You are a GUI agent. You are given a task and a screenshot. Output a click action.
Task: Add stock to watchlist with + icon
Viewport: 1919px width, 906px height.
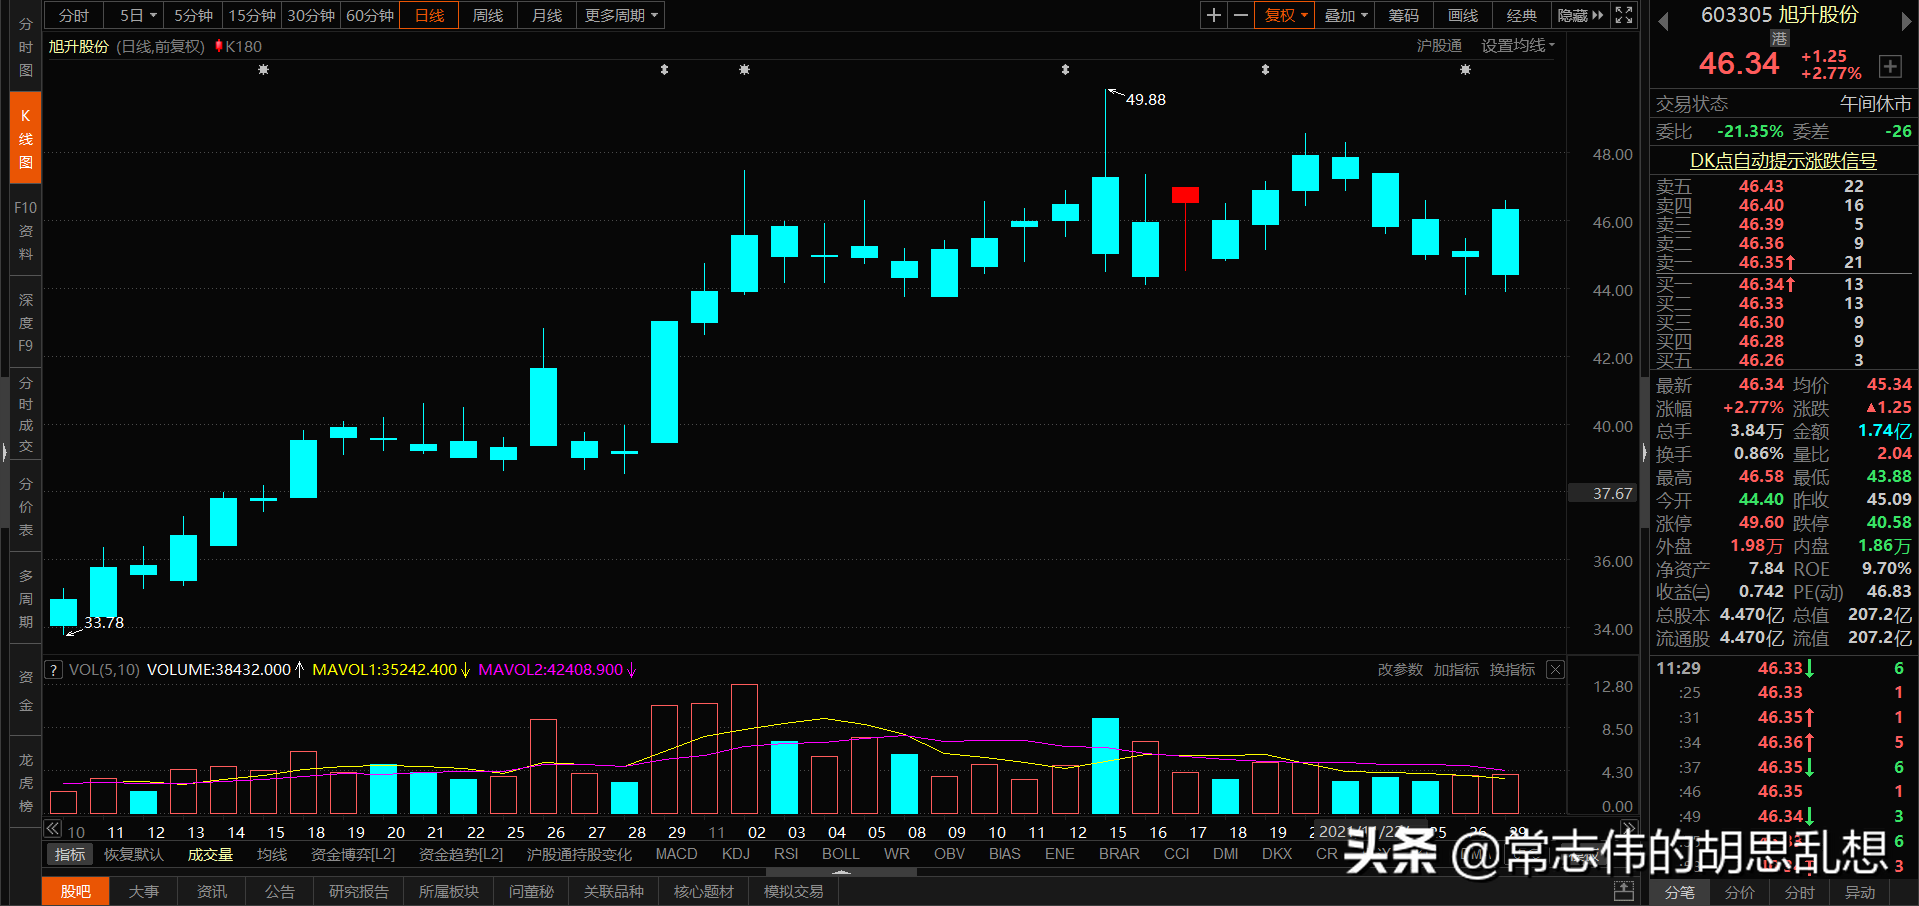point(1890,66)
